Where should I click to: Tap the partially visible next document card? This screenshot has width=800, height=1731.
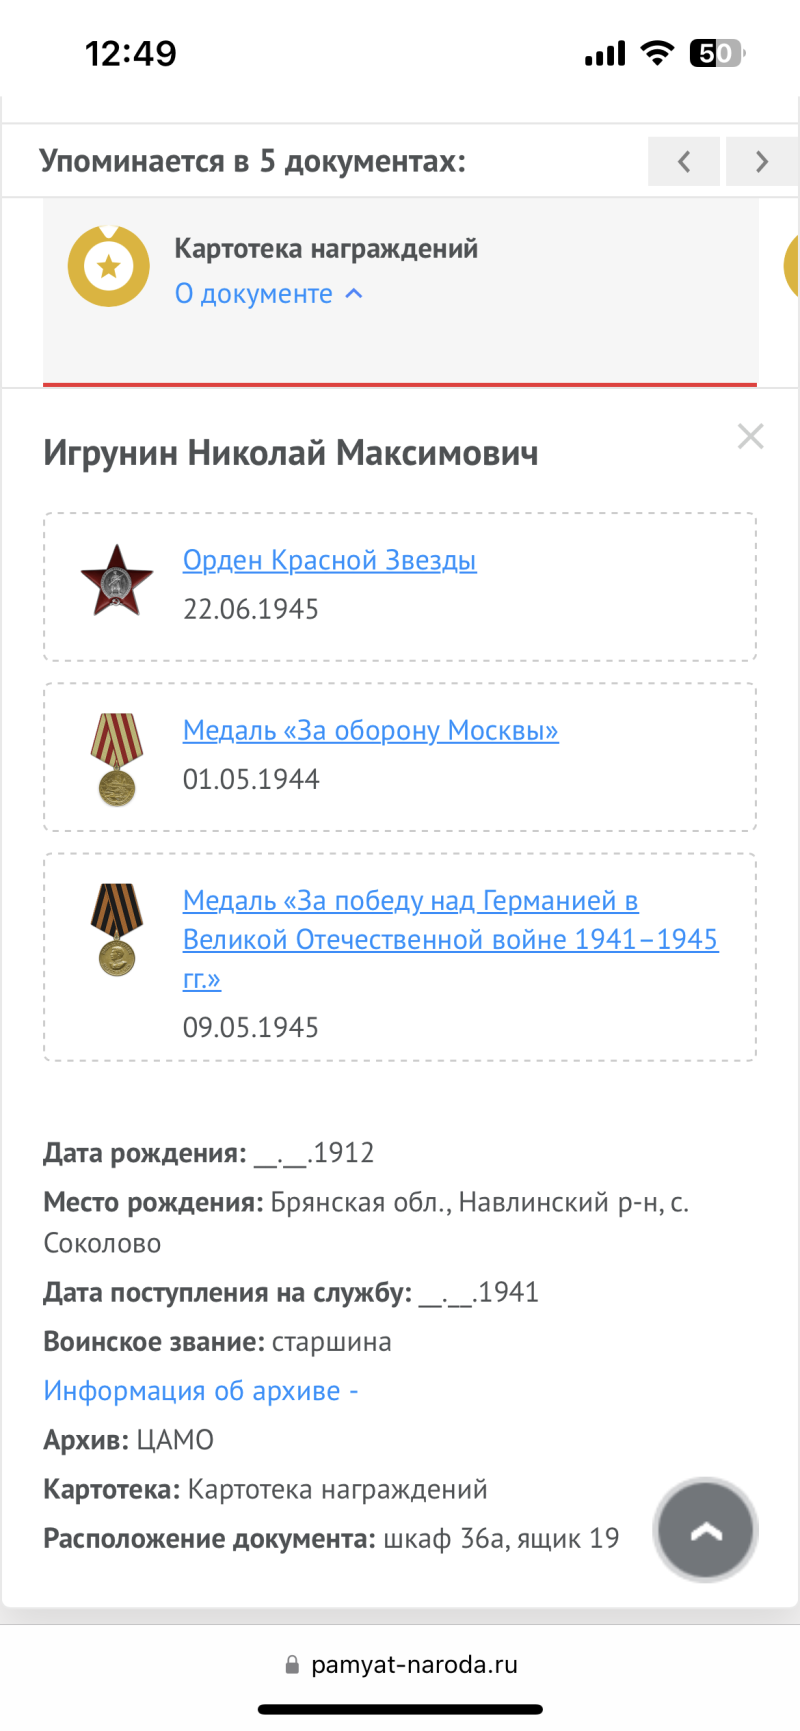pyautogui.click(x=791, y=266)
